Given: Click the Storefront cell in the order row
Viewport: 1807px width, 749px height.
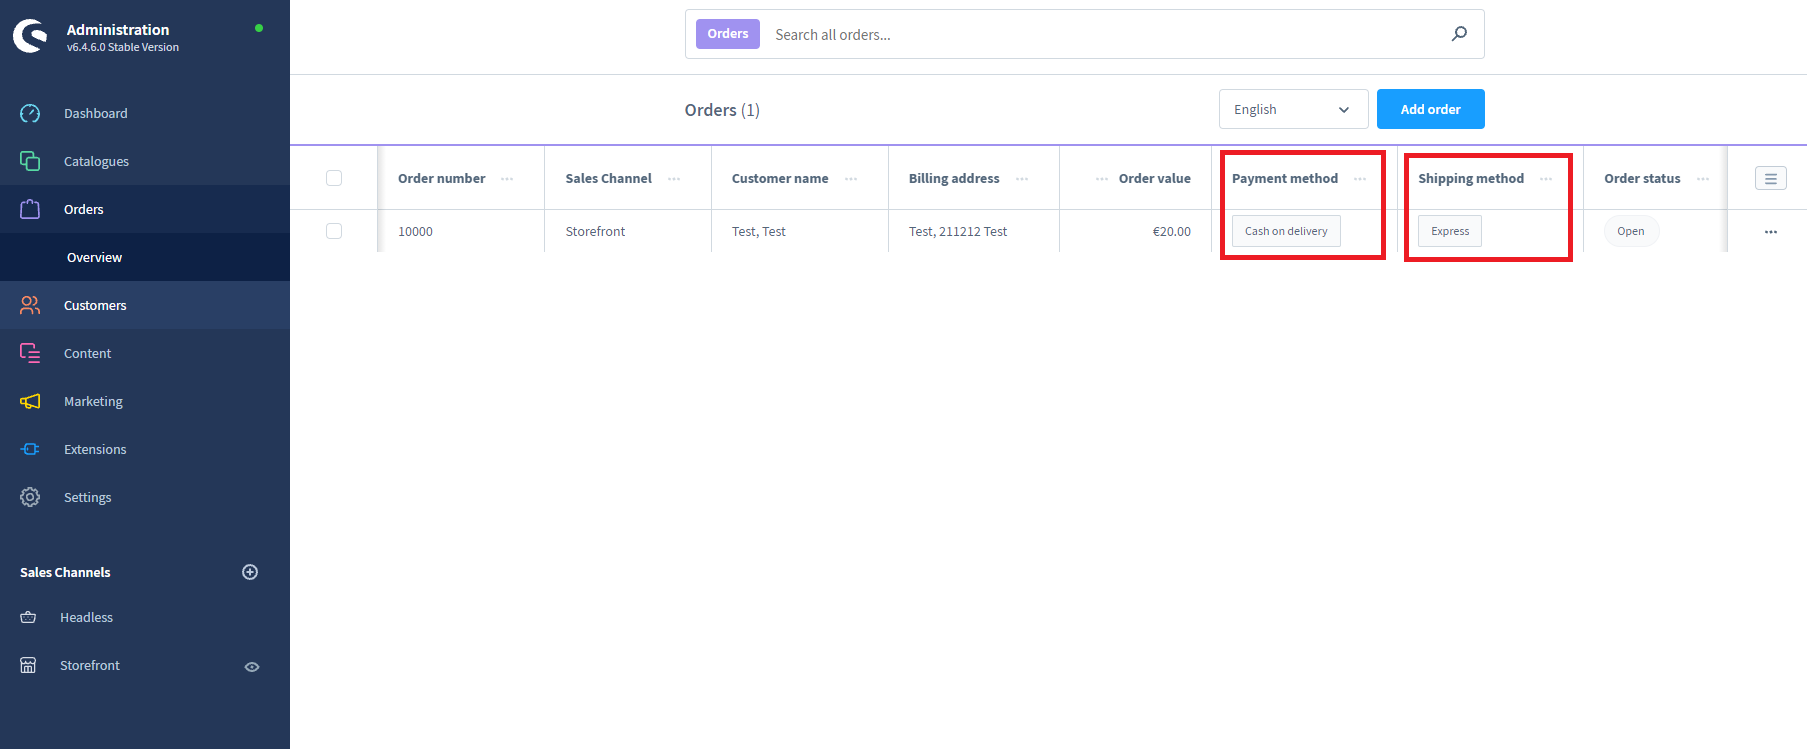Looking at the screenshot, I should (x=595, y=231).
